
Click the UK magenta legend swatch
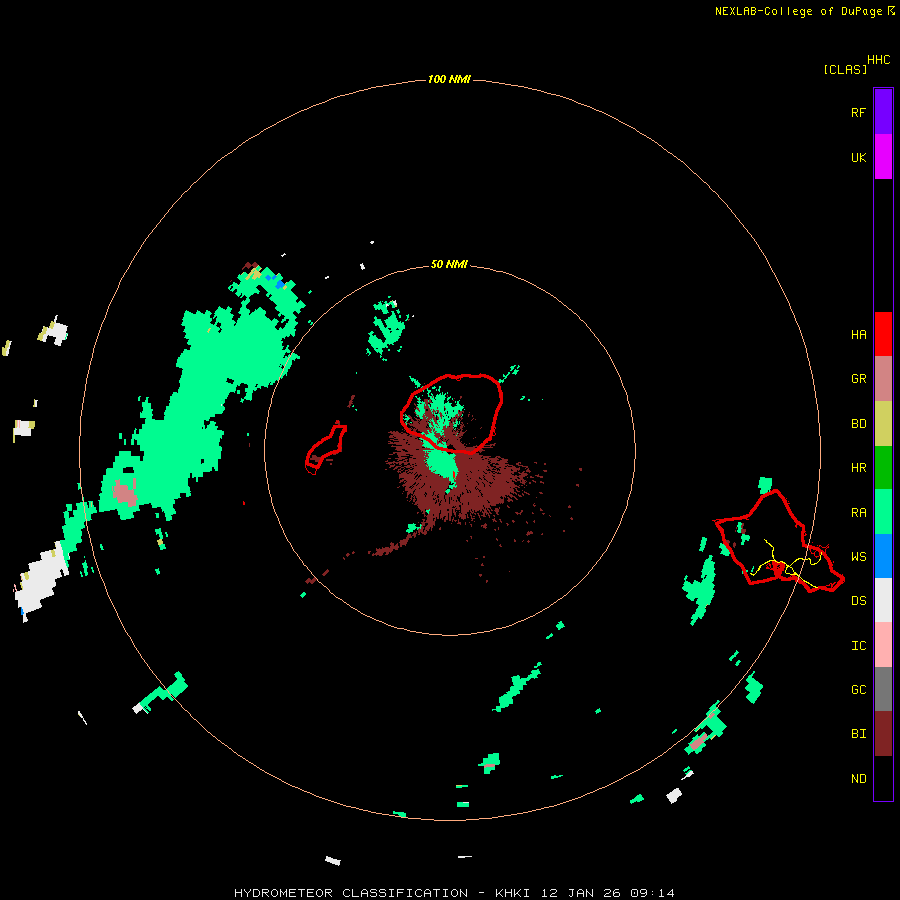tap(883, 156)
